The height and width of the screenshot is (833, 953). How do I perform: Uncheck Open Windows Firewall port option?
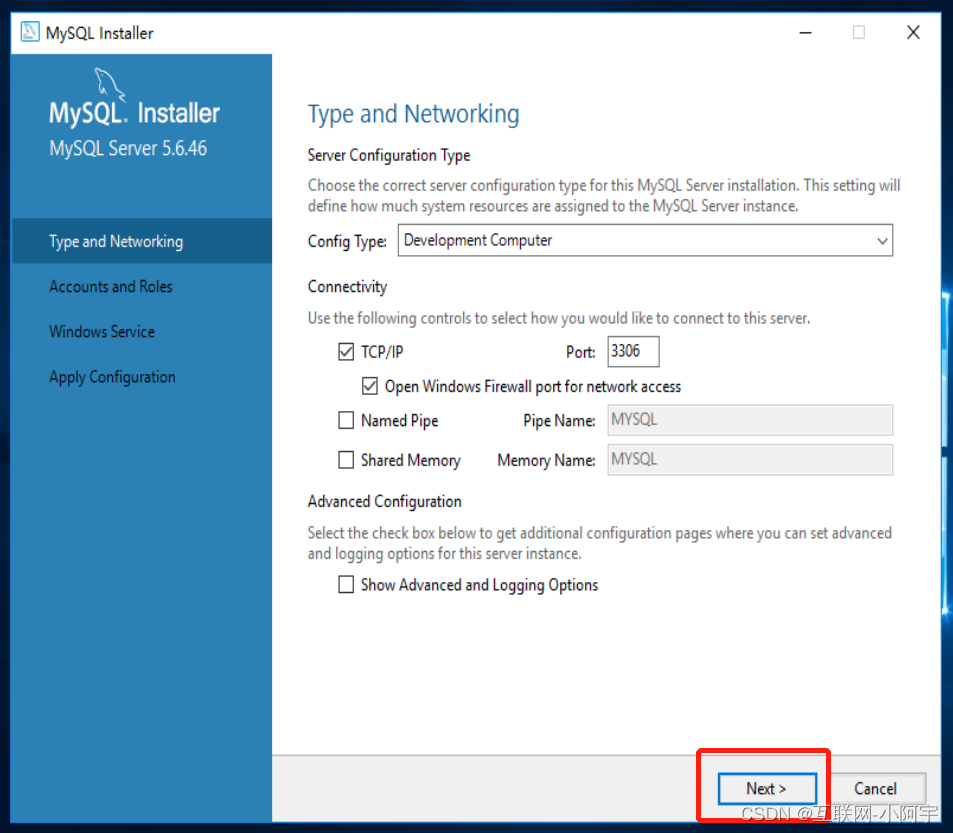(370, 386)
